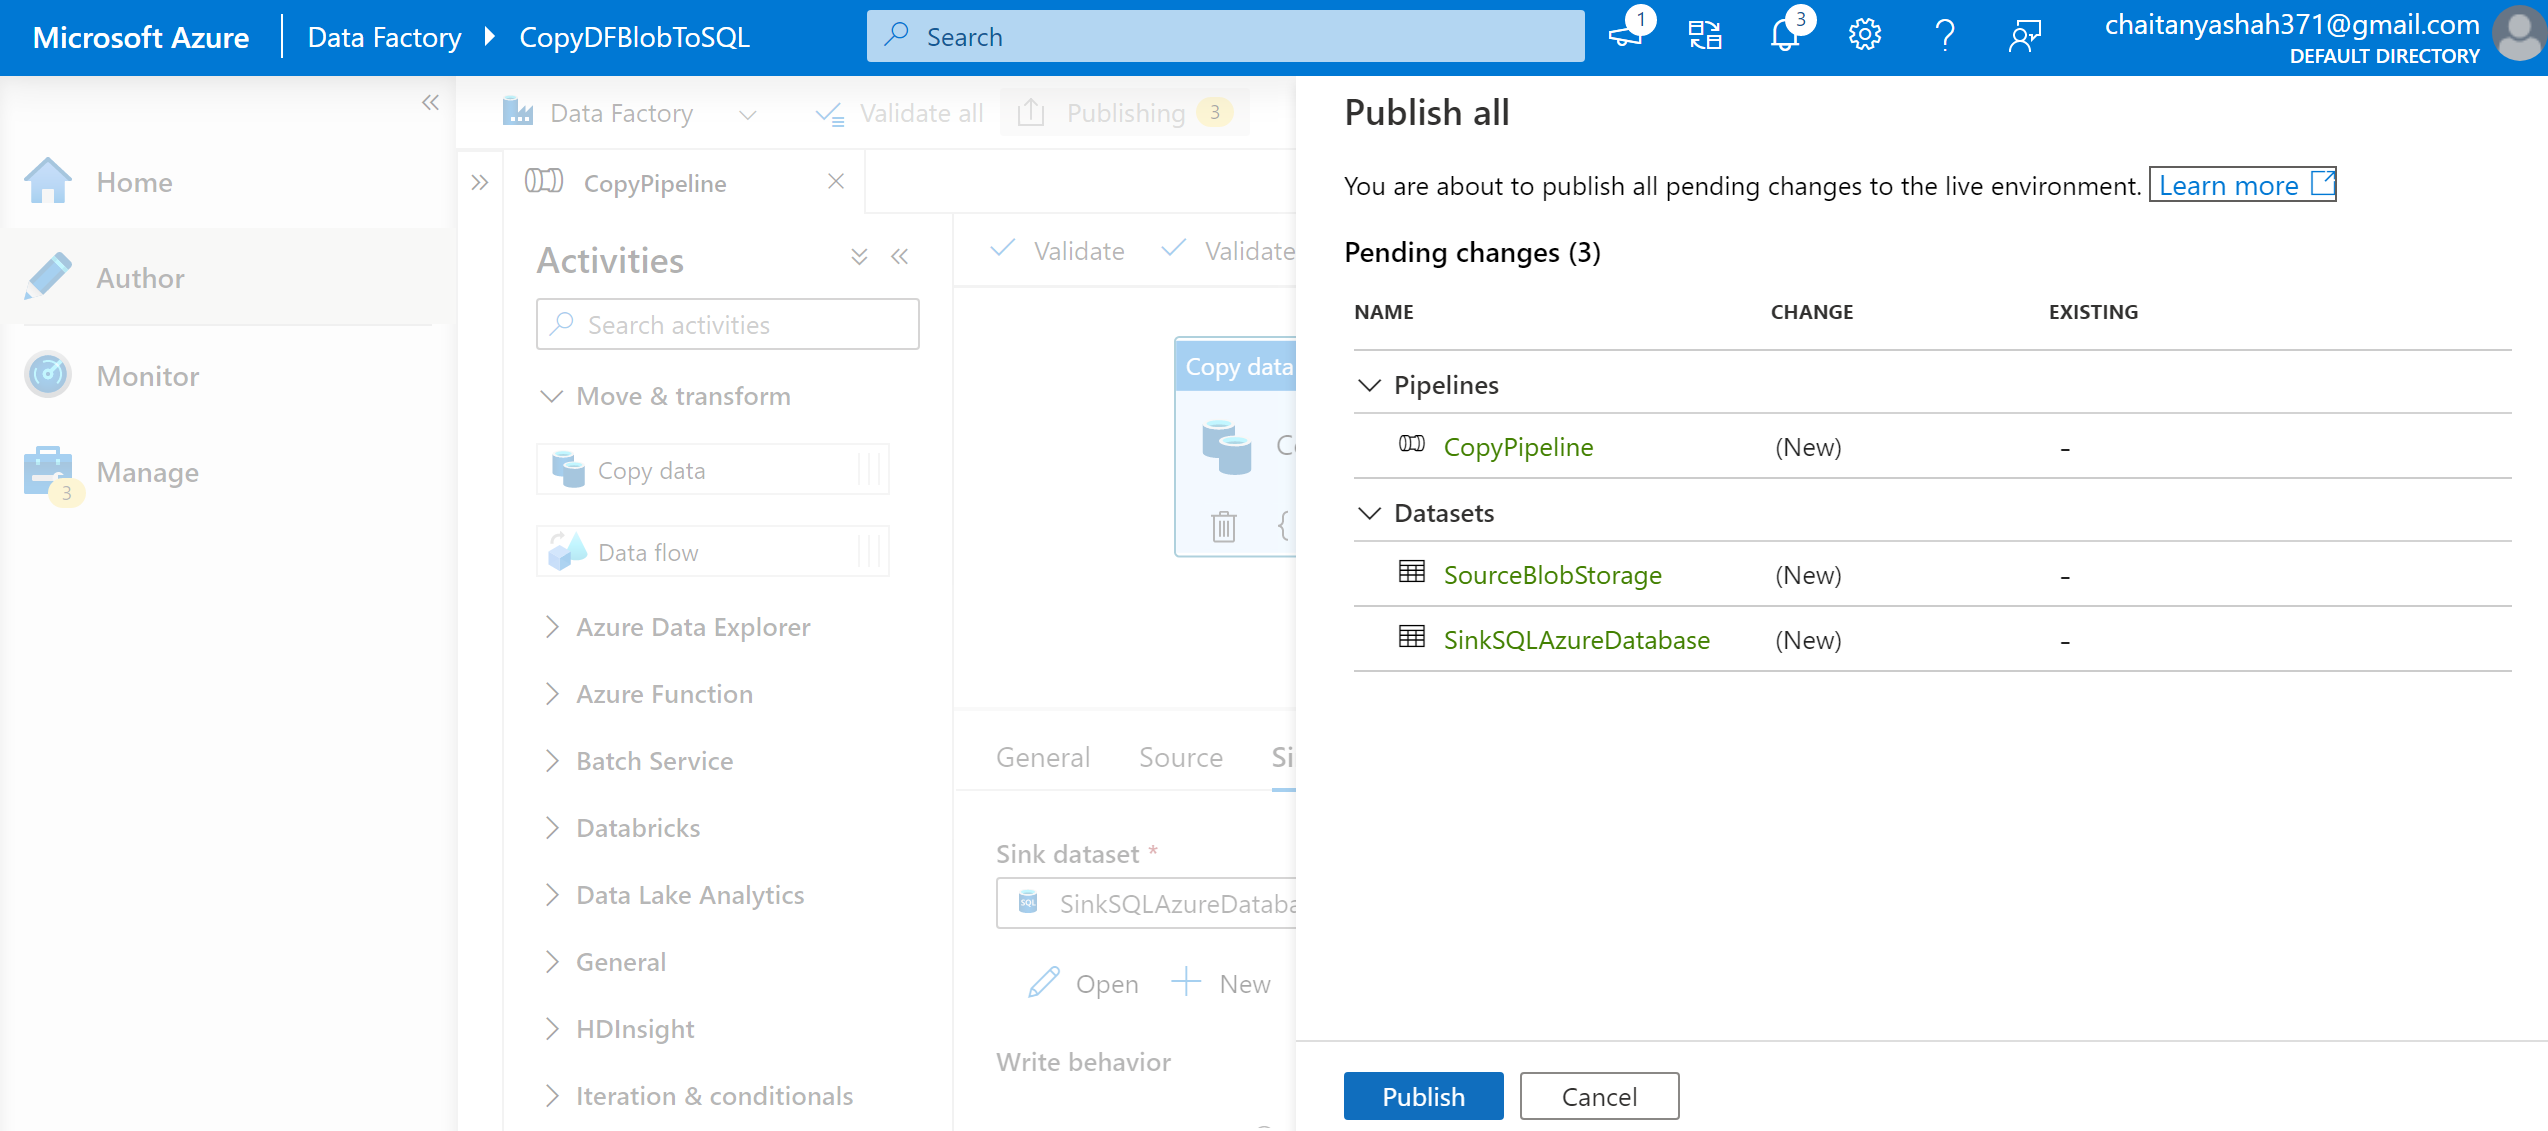This screenshot has width=2548, height=1131.
Task: Click New sink dataset button
Action: pyautogui.click(x=1220, y=984)
